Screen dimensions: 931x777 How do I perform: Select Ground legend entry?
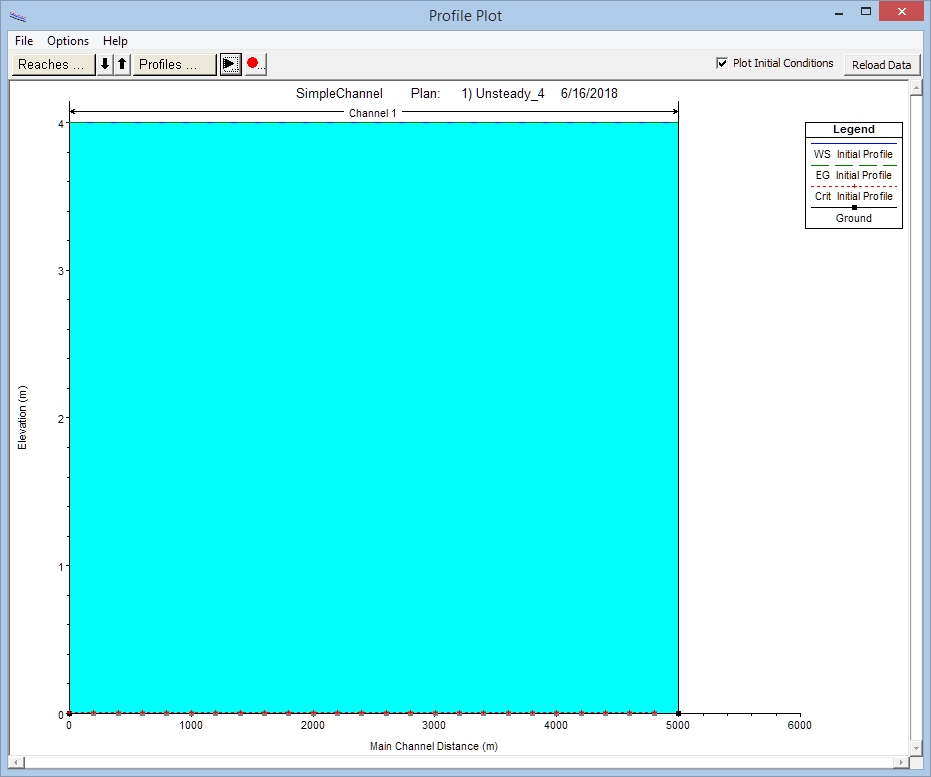(x=854, y=218)
